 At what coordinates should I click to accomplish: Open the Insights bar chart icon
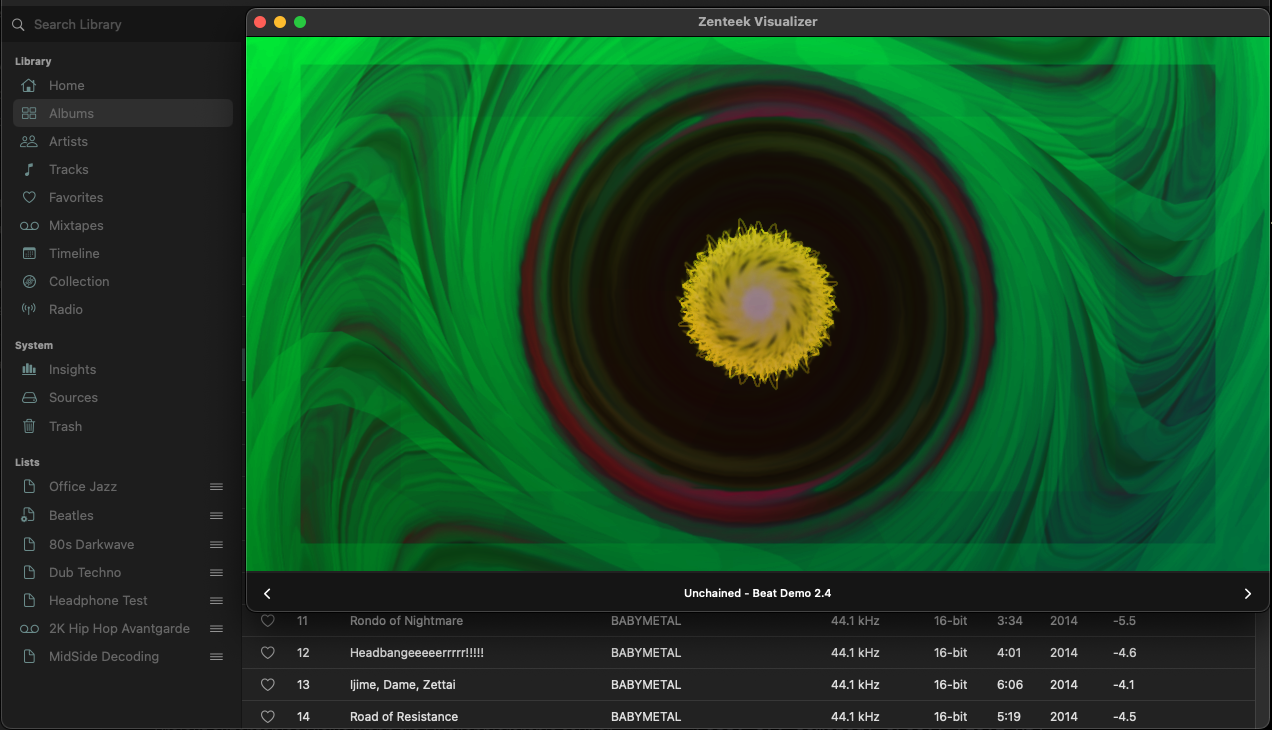click(x=29, y=370)
